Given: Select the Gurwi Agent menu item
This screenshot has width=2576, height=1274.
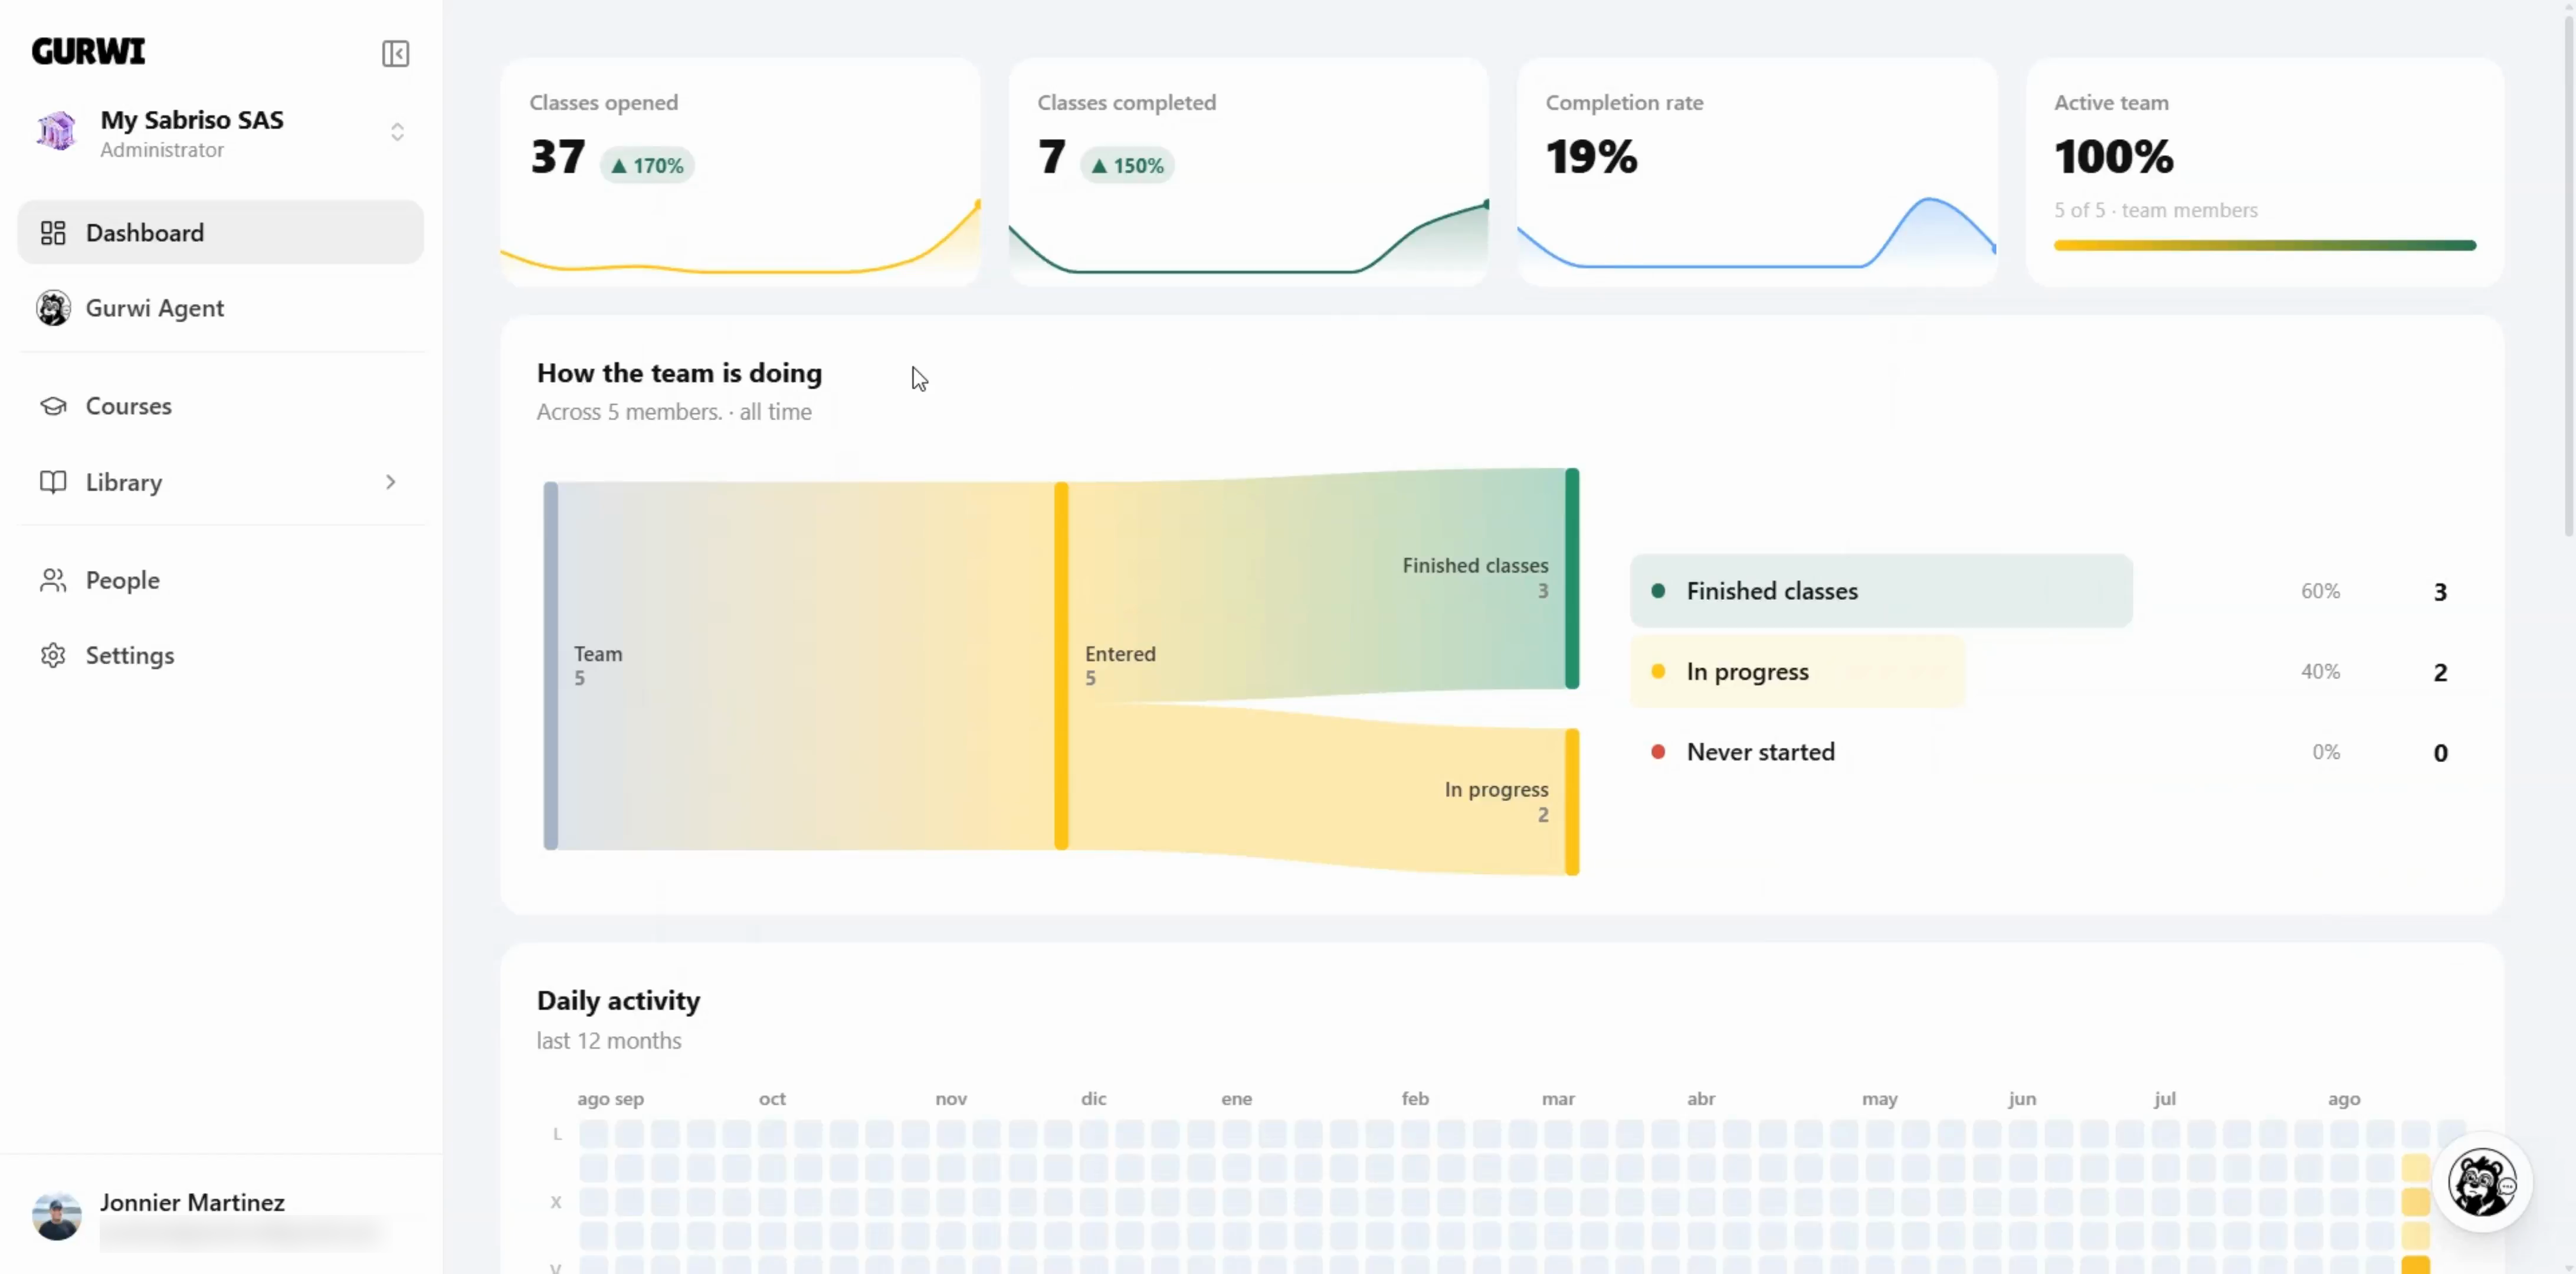Looking at the screenshot, I should click(221, 308).
